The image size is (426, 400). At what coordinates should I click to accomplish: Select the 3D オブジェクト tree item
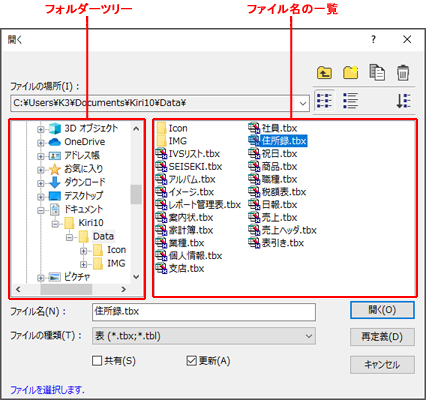(x=91, y=128)
